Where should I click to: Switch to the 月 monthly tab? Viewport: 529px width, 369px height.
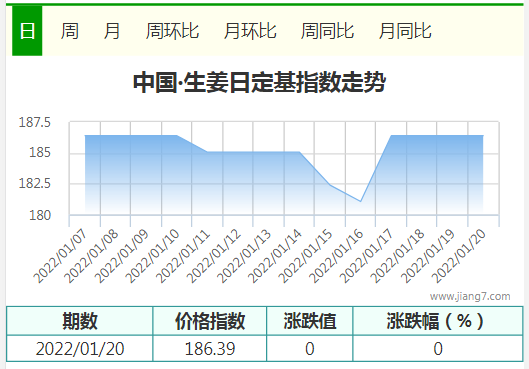pos(112,31)
